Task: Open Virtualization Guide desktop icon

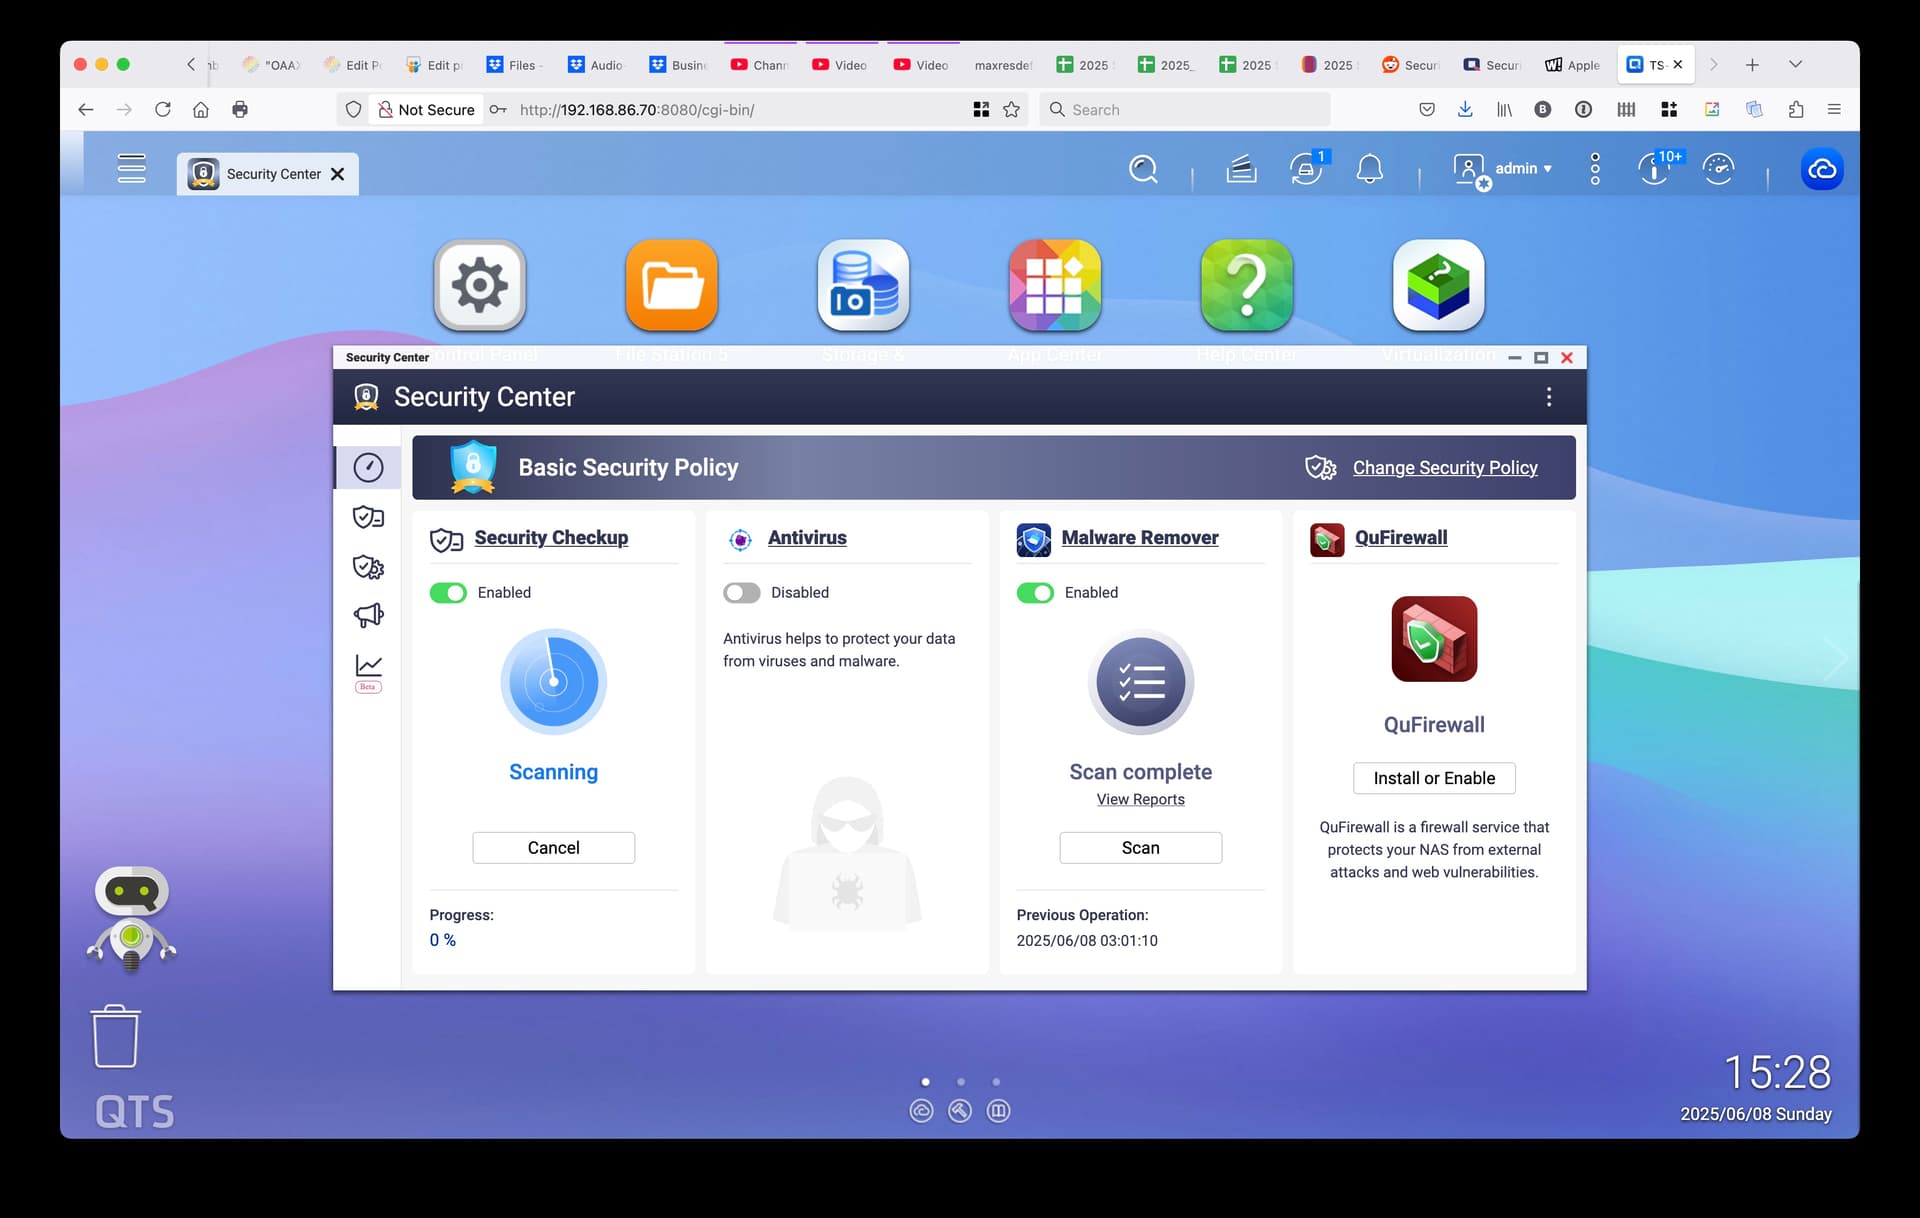Action: pyautogui.click(x=1438, y=285)
